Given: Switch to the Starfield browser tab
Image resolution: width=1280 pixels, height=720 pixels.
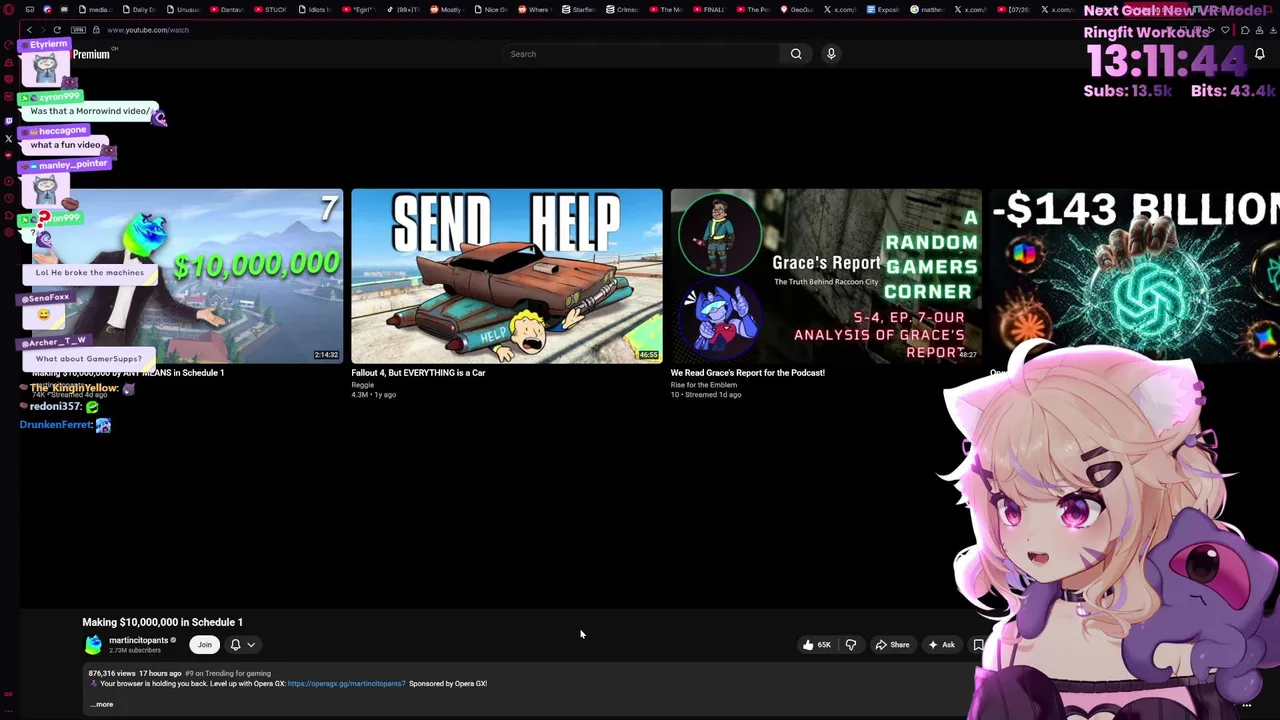Looking at the screenshot, I should [578, 9].
